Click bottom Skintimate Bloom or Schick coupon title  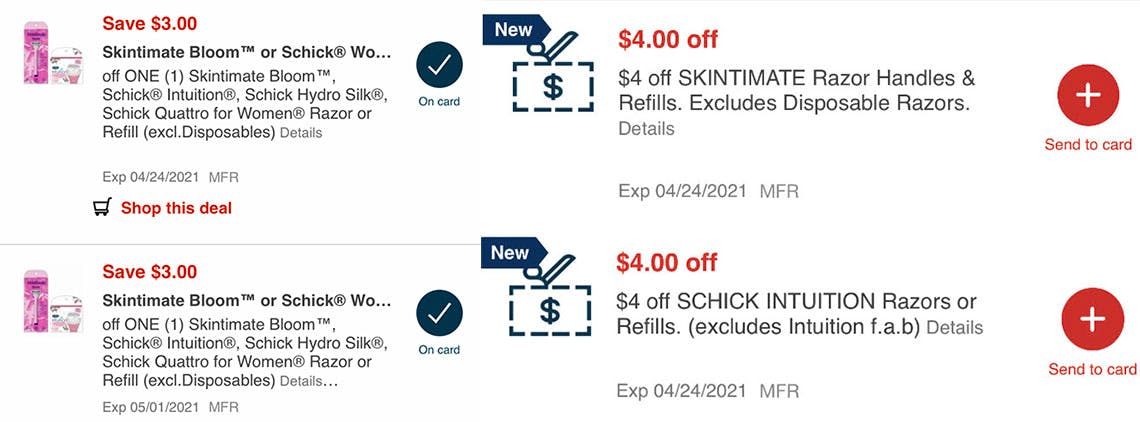click(x=247, y=300)
